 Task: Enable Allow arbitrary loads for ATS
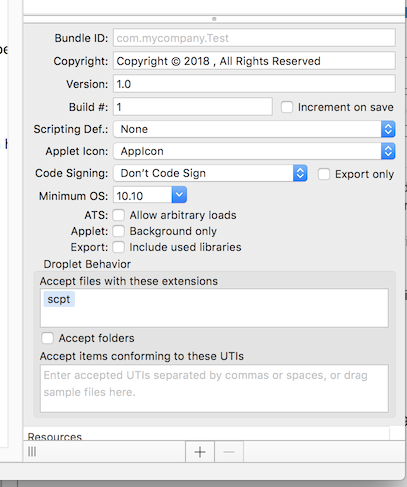pos(118,215)
